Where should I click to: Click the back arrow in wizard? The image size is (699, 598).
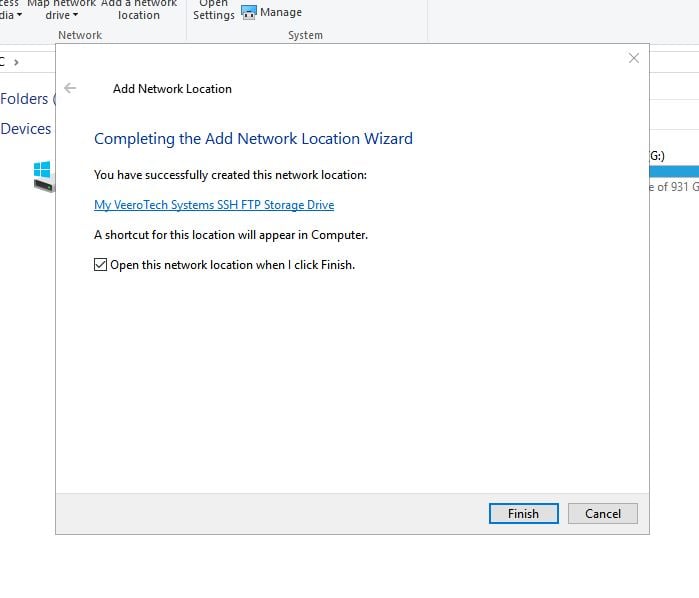[x=70, y=88]
